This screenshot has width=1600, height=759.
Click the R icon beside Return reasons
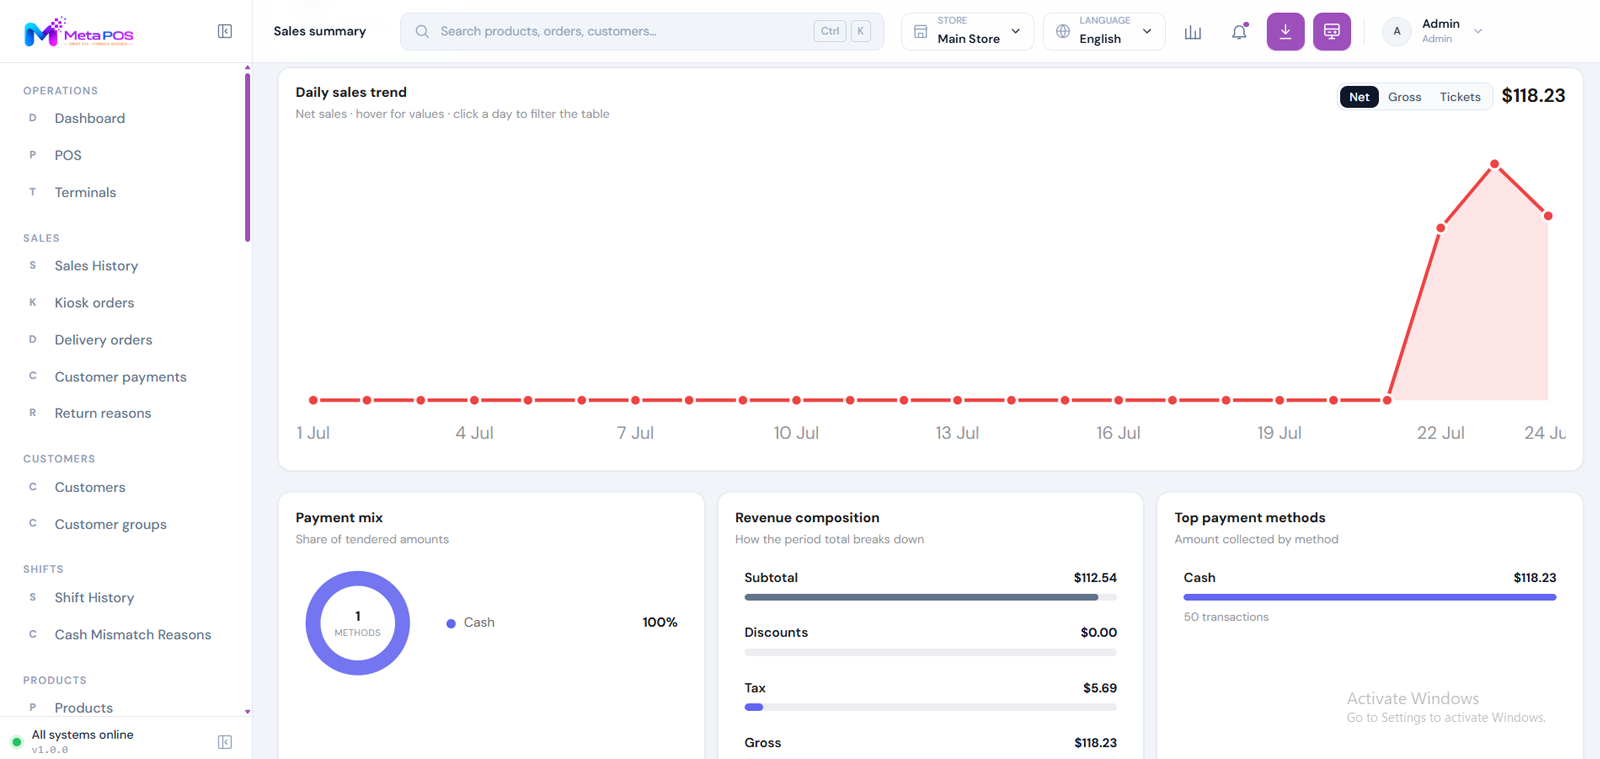pyautogui.click(x=32, y=413)
